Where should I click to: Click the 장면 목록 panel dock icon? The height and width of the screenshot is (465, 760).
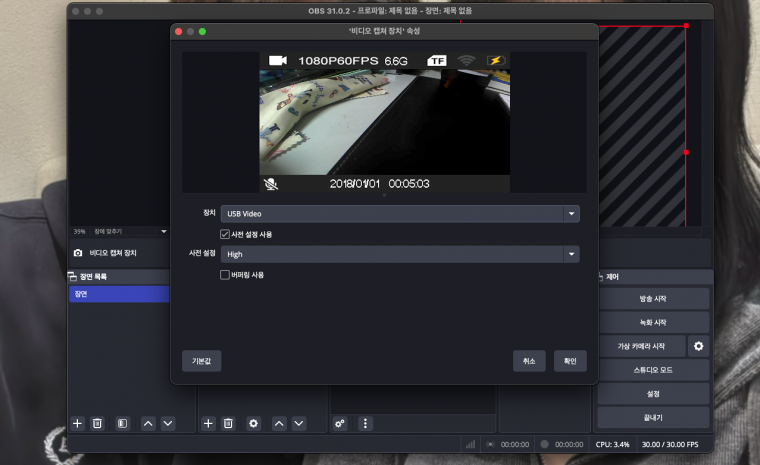(x=72, y=276)
